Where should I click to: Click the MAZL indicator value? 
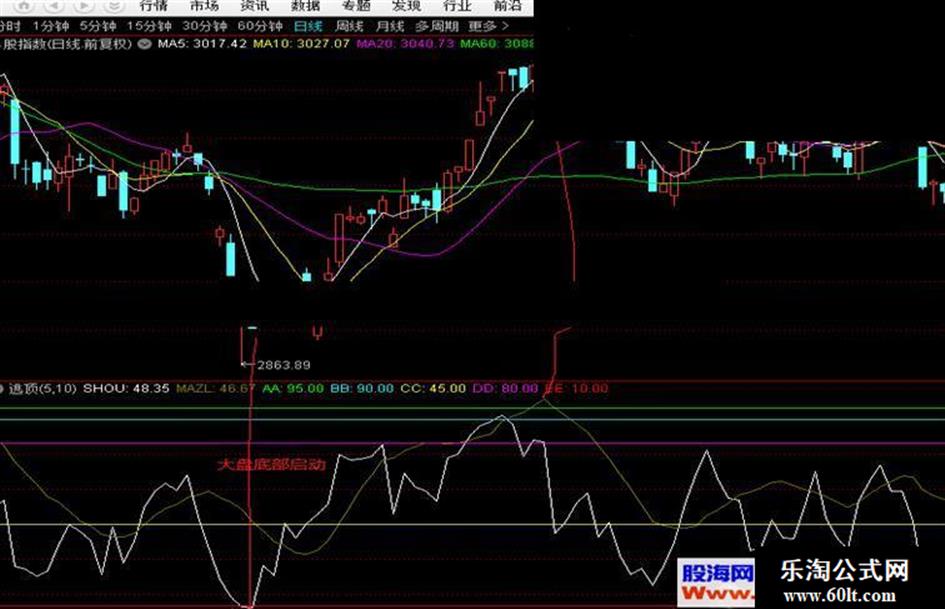pyautogui.click(x=216, y=388)
